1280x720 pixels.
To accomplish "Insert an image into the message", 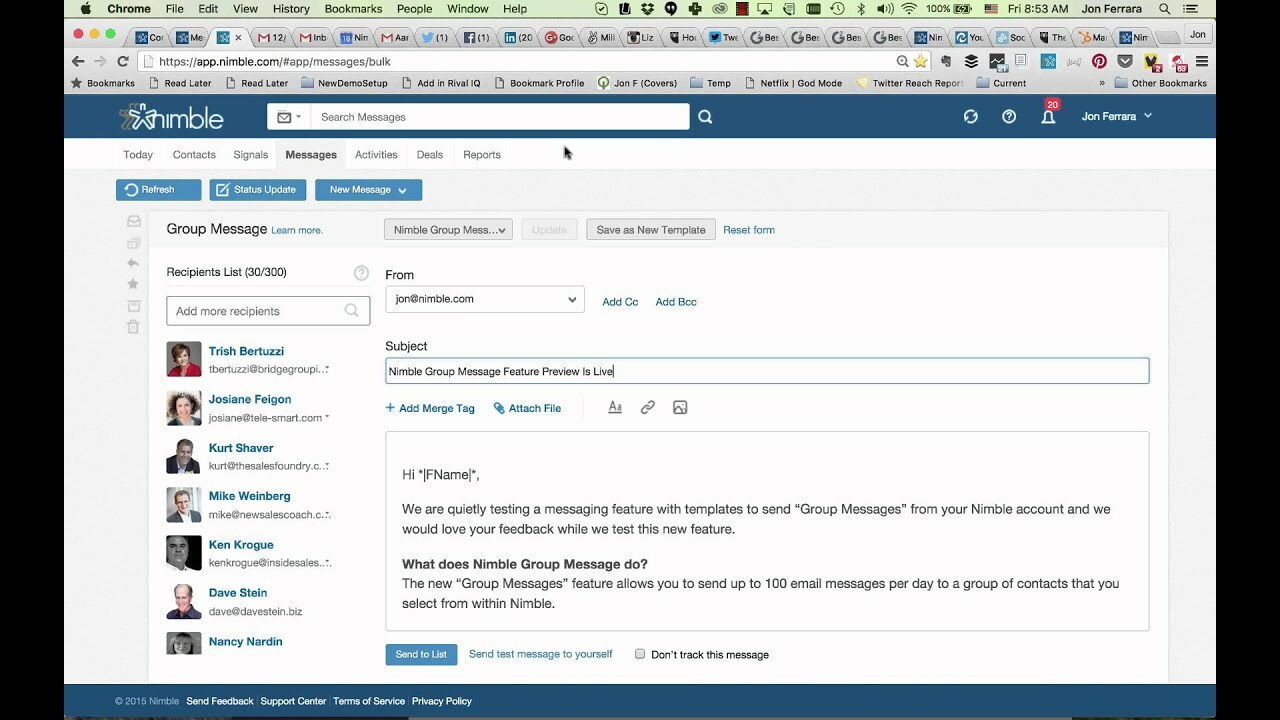I will tap(680, 407).
